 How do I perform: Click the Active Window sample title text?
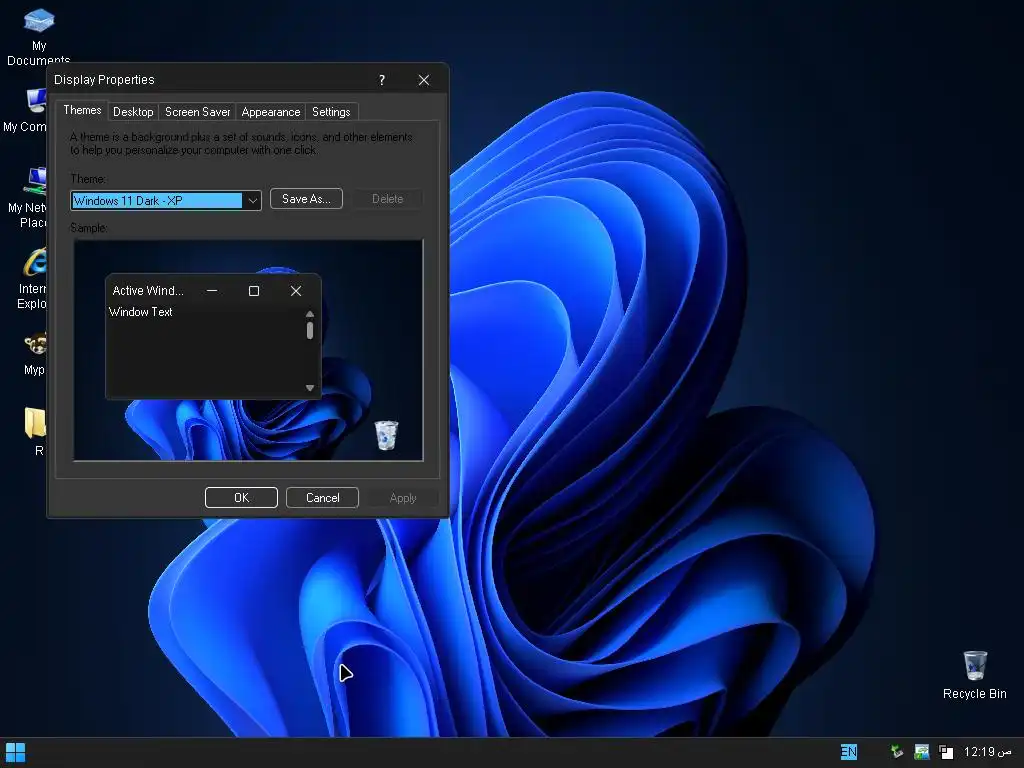click(x=148, y=291)
